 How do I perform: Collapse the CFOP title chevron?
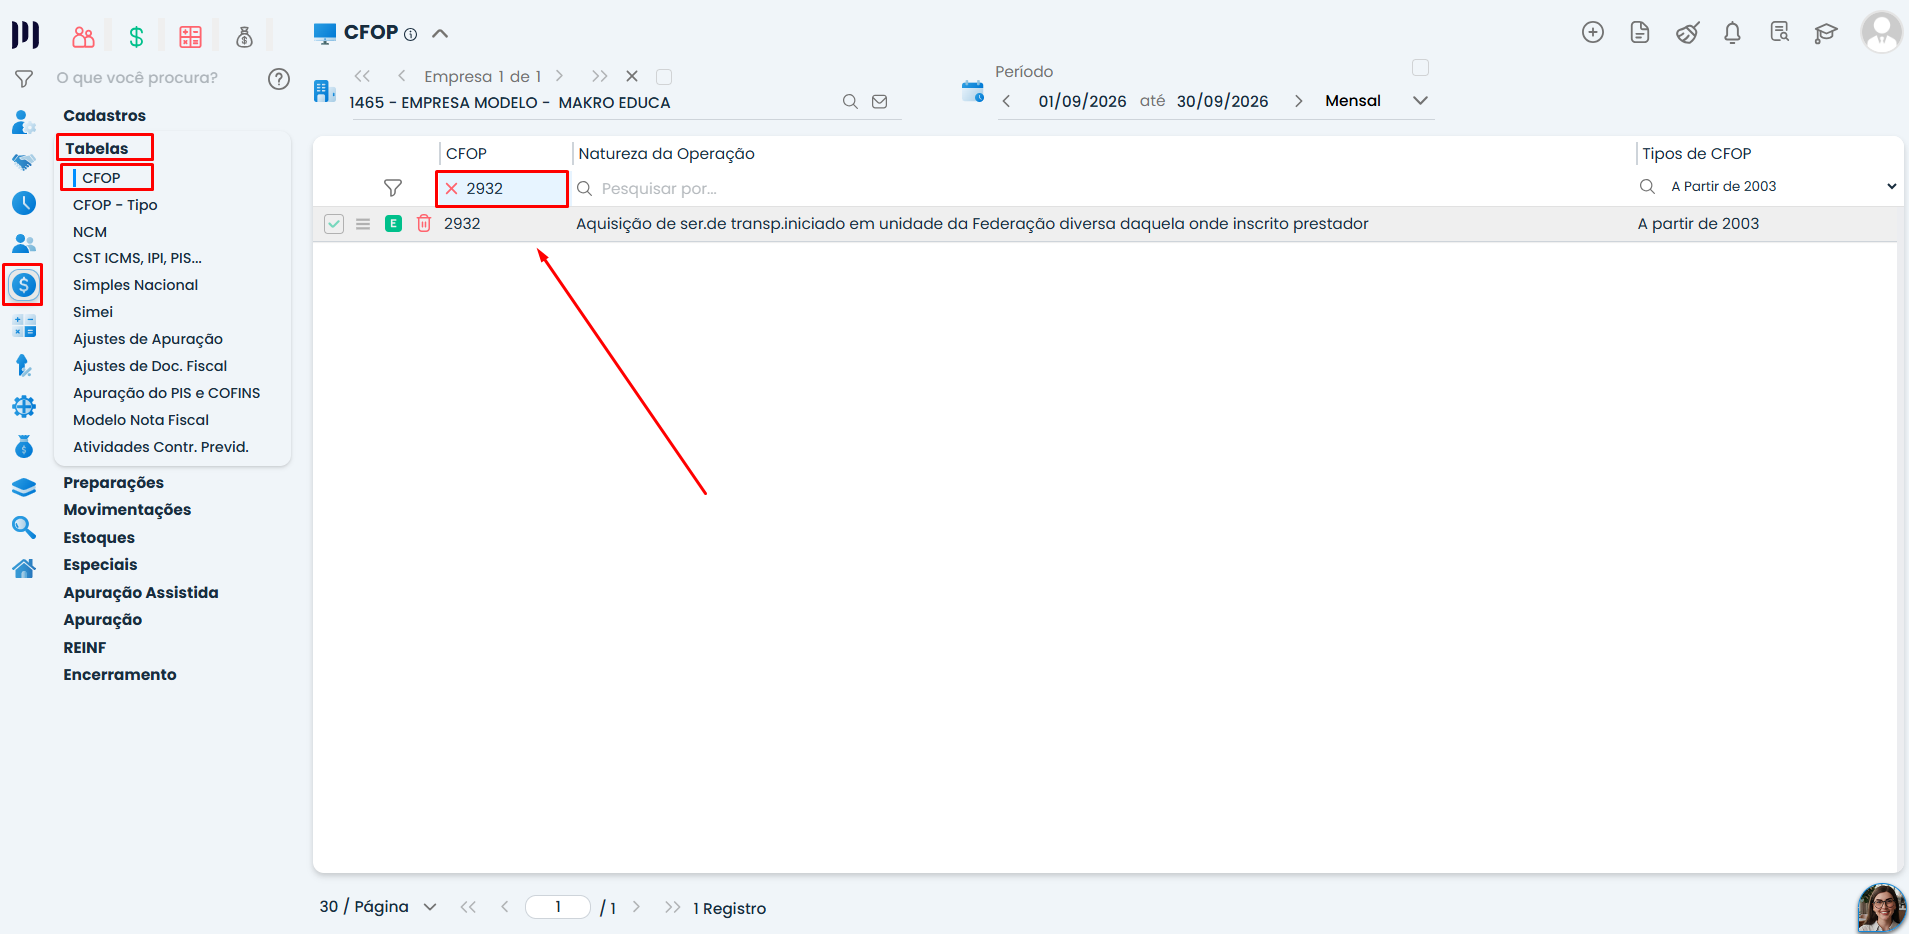pos(440,34)
